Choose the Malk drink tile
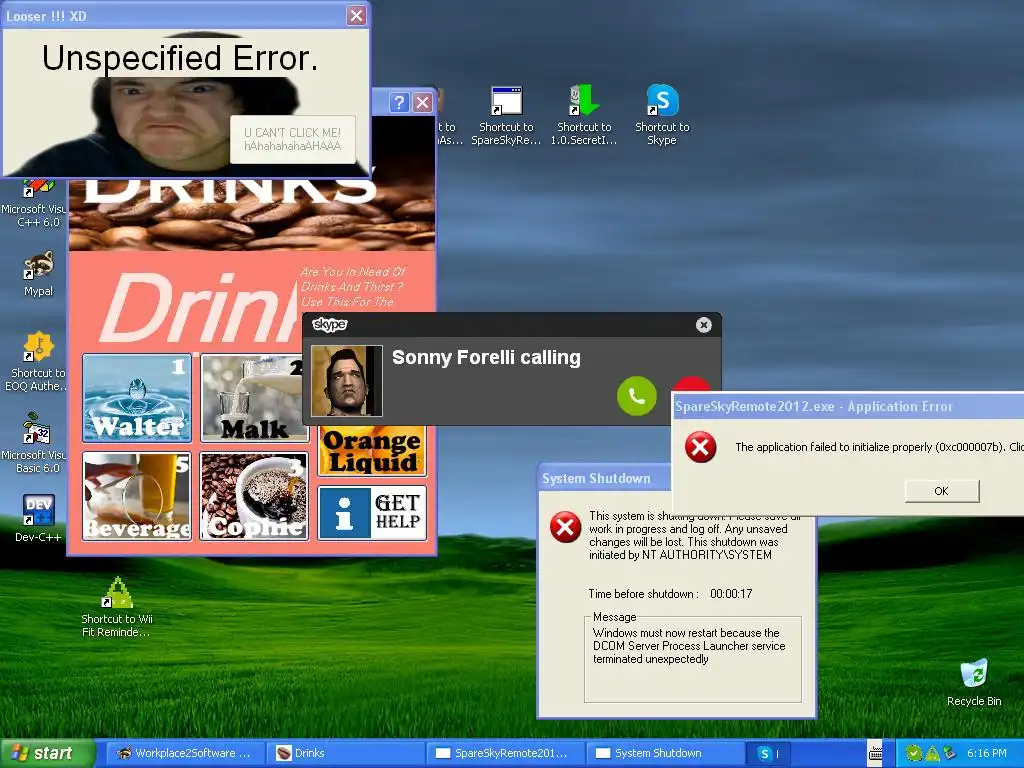Viewport: 1024px width, 768px height. [251, 398]
